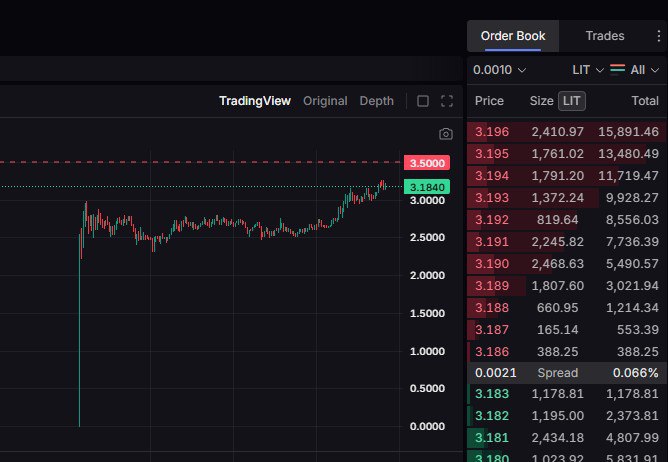
Task: Click the Spread 0.066% row
Action: coord(567,373)
